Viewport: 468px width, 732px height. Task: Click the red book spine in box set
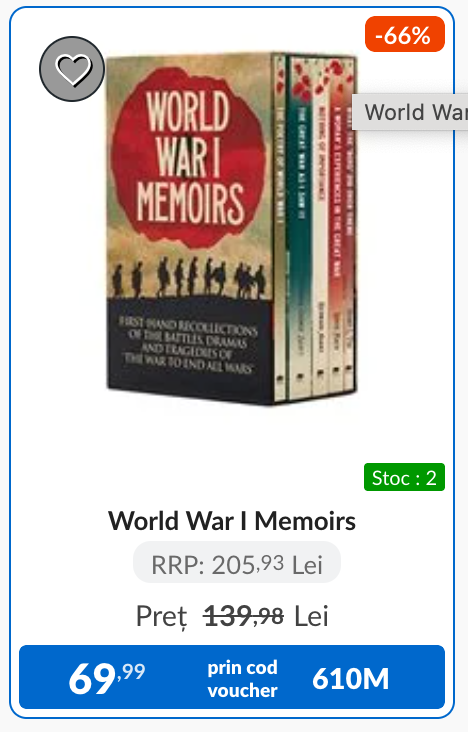point(339,226)
